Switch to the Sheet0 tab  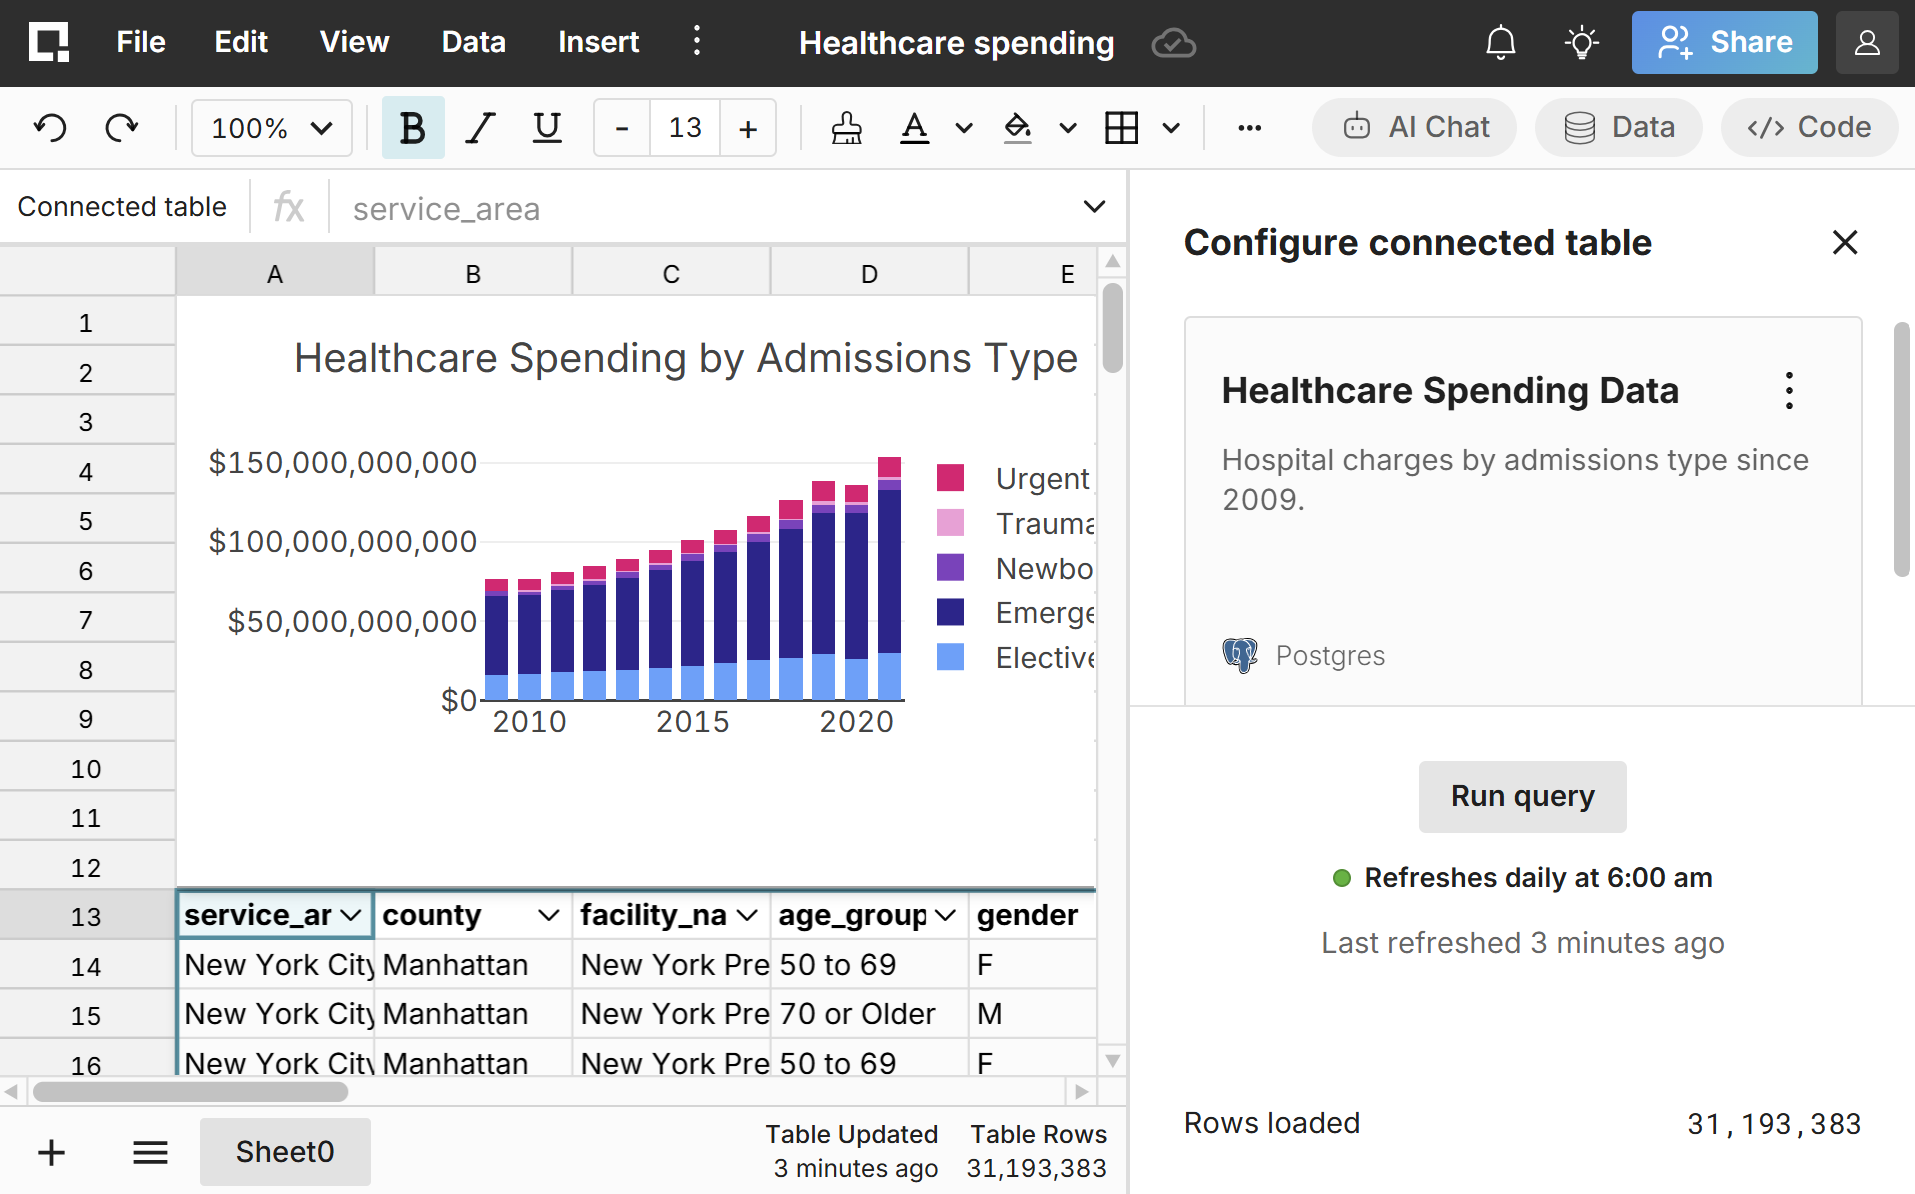point(285,1152)
